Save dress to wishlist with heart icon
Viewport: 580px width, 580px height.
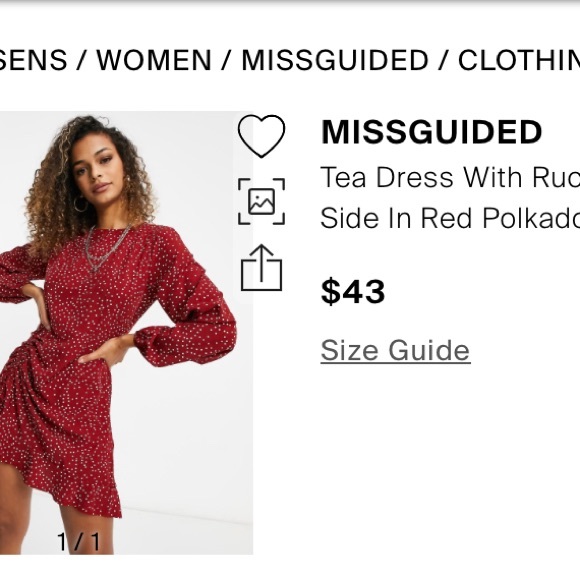[262, 136]
